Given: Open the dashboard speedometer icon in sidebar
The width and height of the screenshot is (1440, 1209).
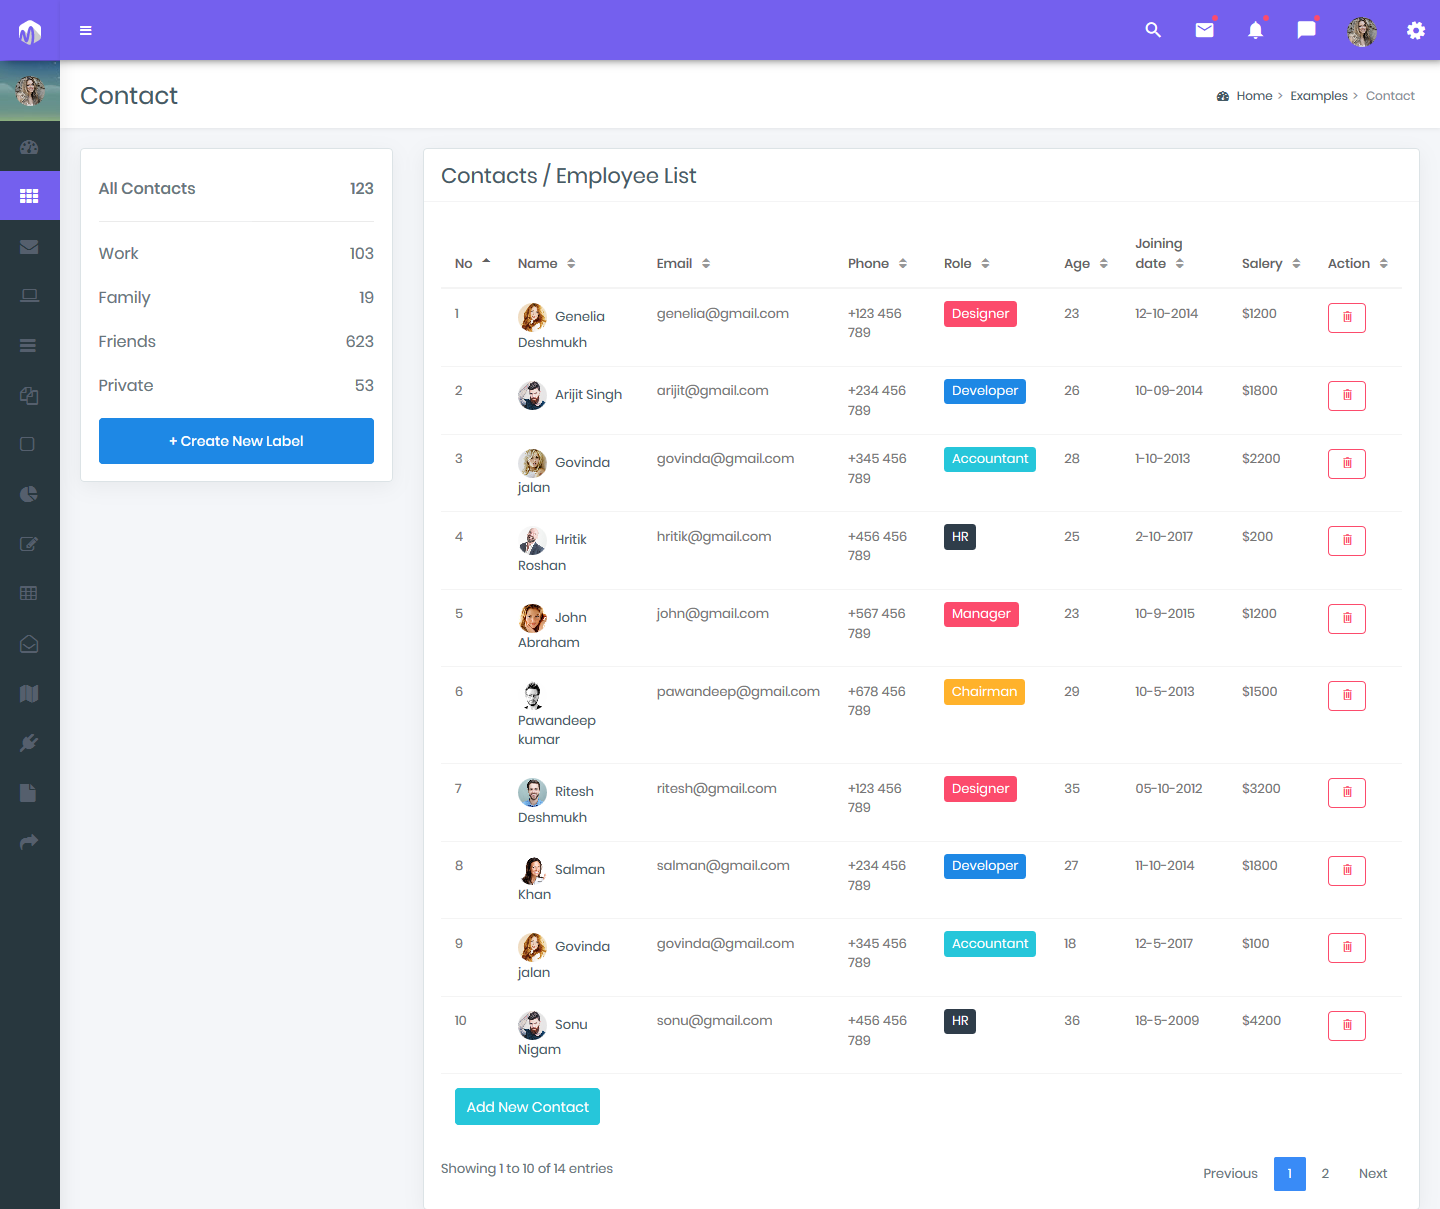Looking at the screenshot, I should [x=29, y=146].
